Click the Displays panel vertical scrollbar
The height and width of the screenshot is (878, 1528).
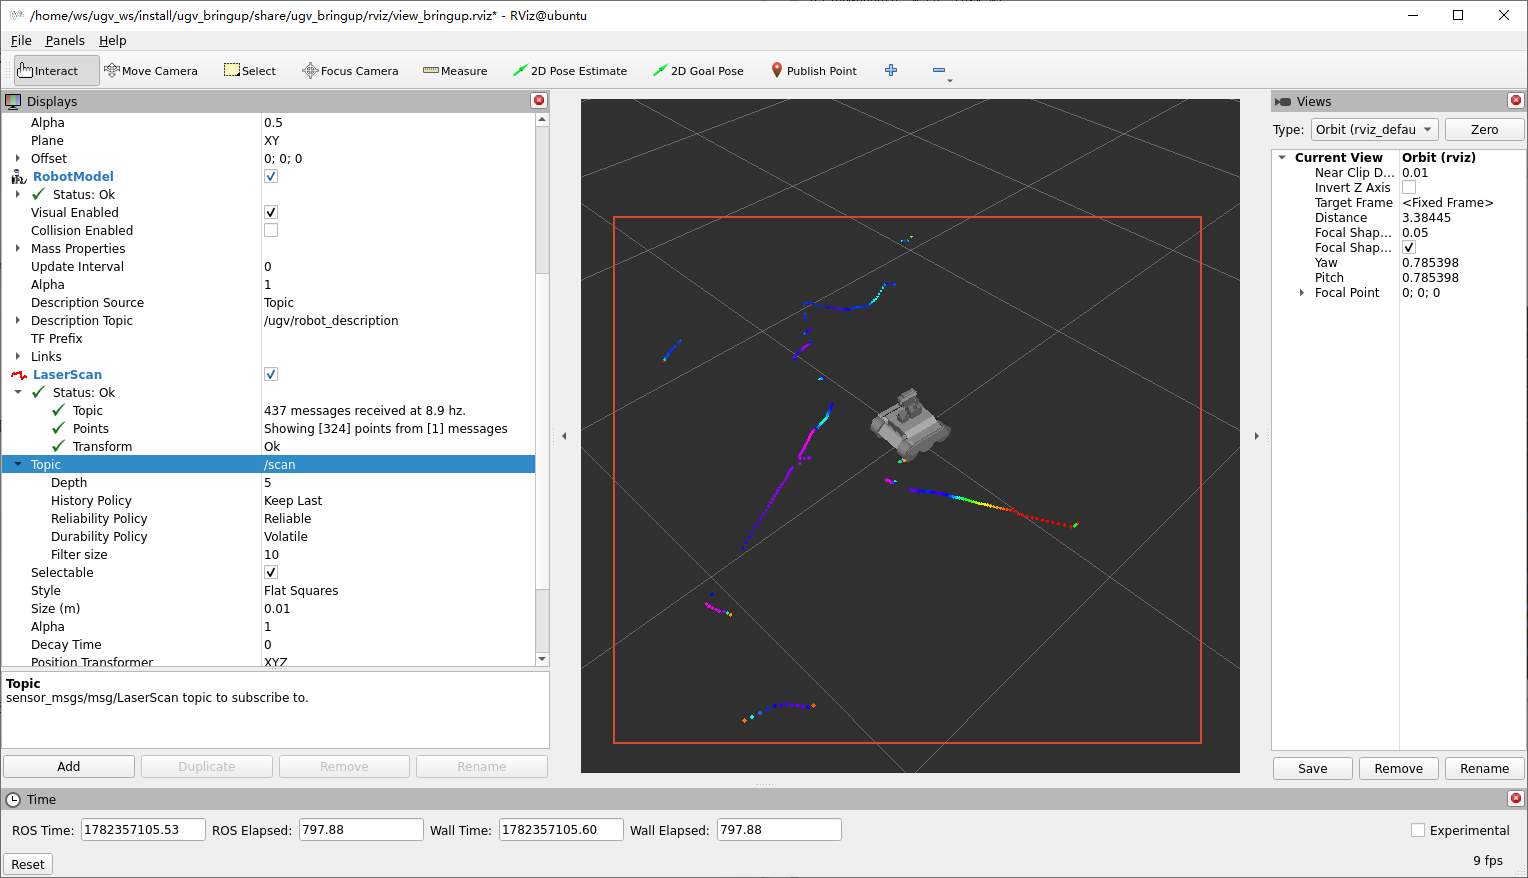pos(542,388)
